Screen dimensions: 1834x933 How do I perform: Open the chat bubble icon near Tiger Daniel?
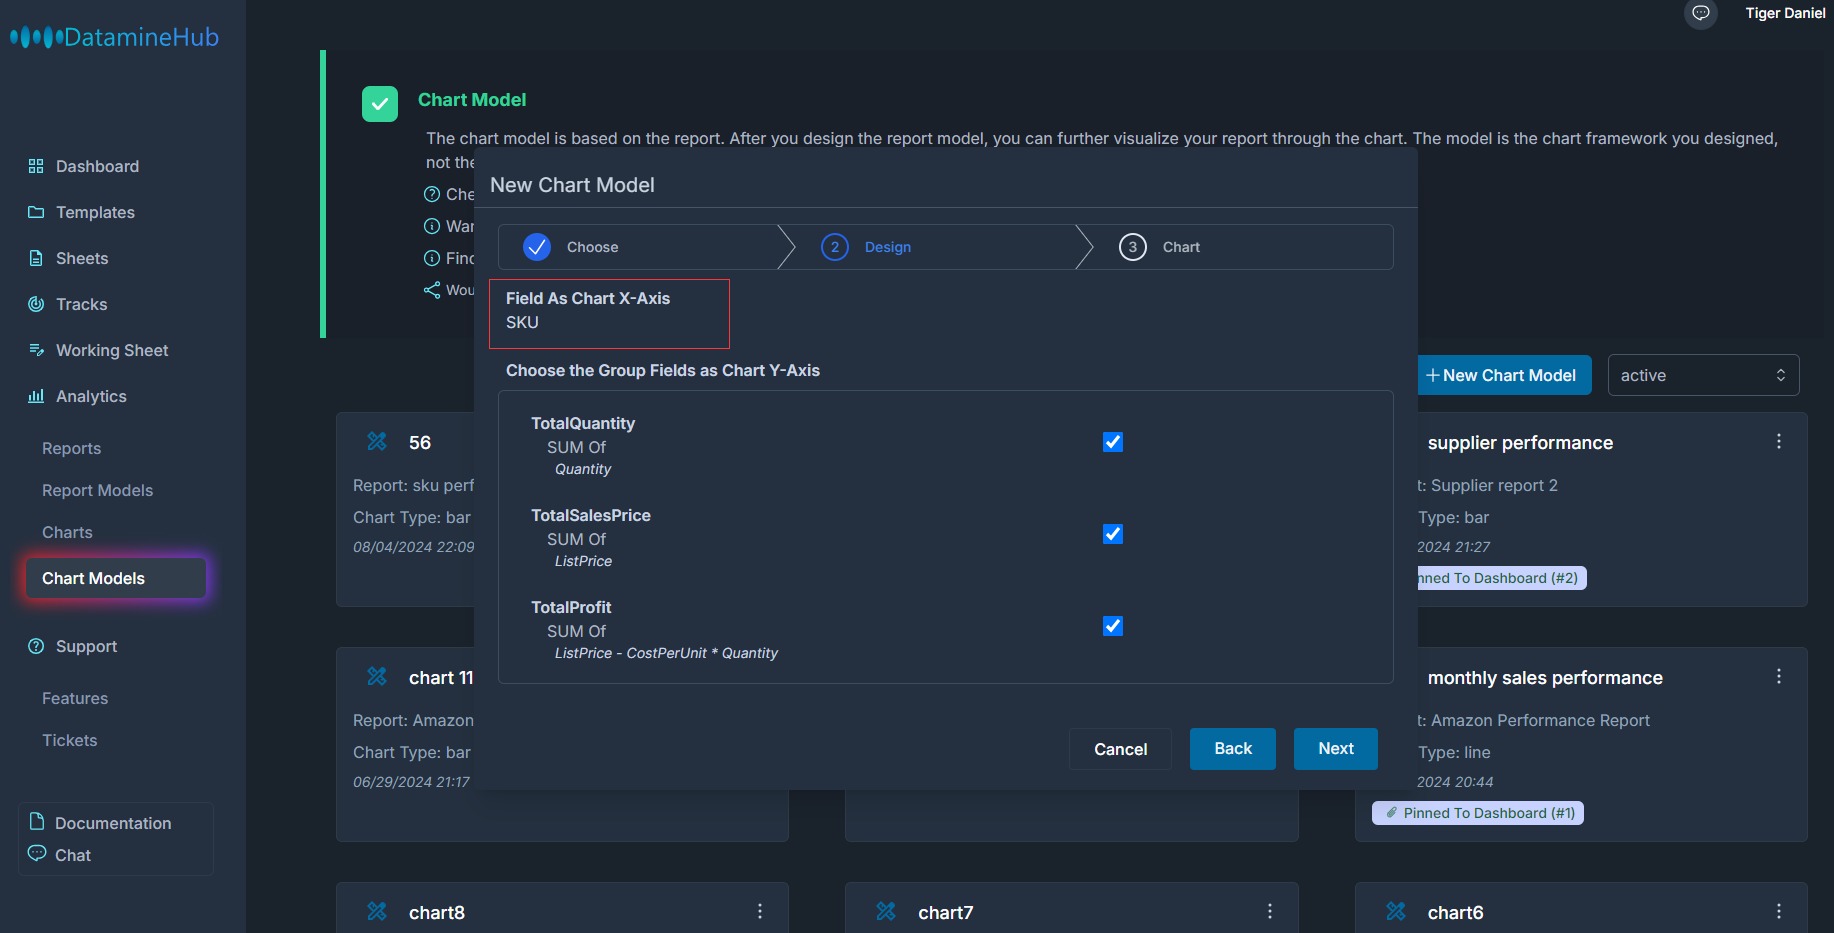click(x=1700, y=13)
